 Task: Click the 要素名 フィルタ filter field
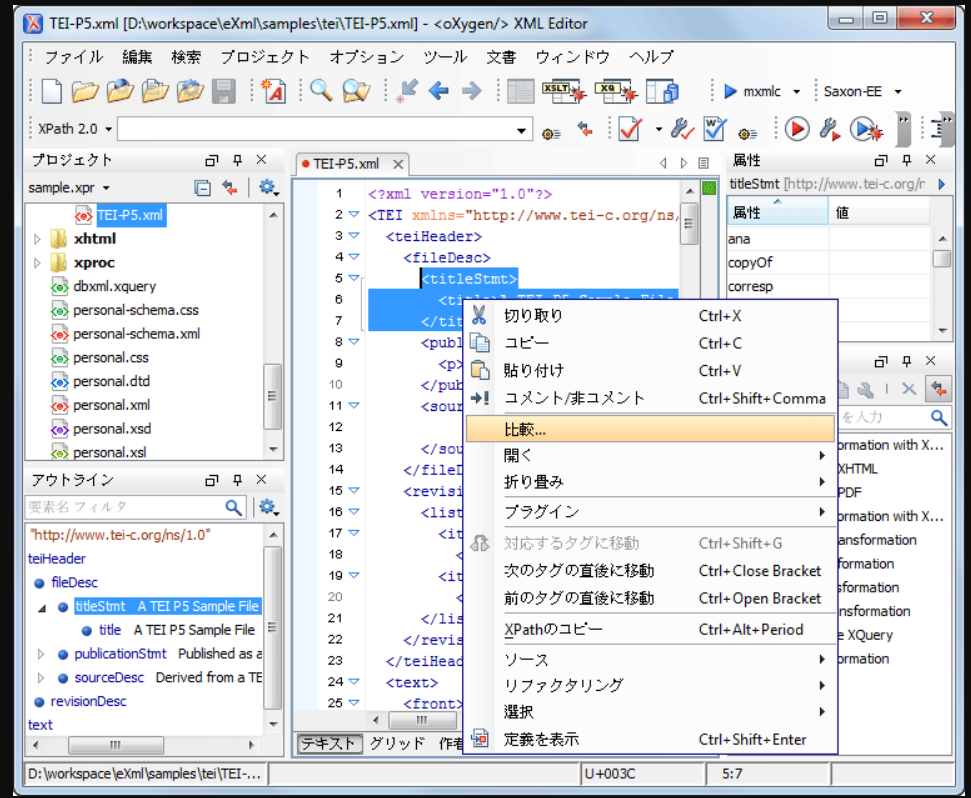click(x=125, y=507)
